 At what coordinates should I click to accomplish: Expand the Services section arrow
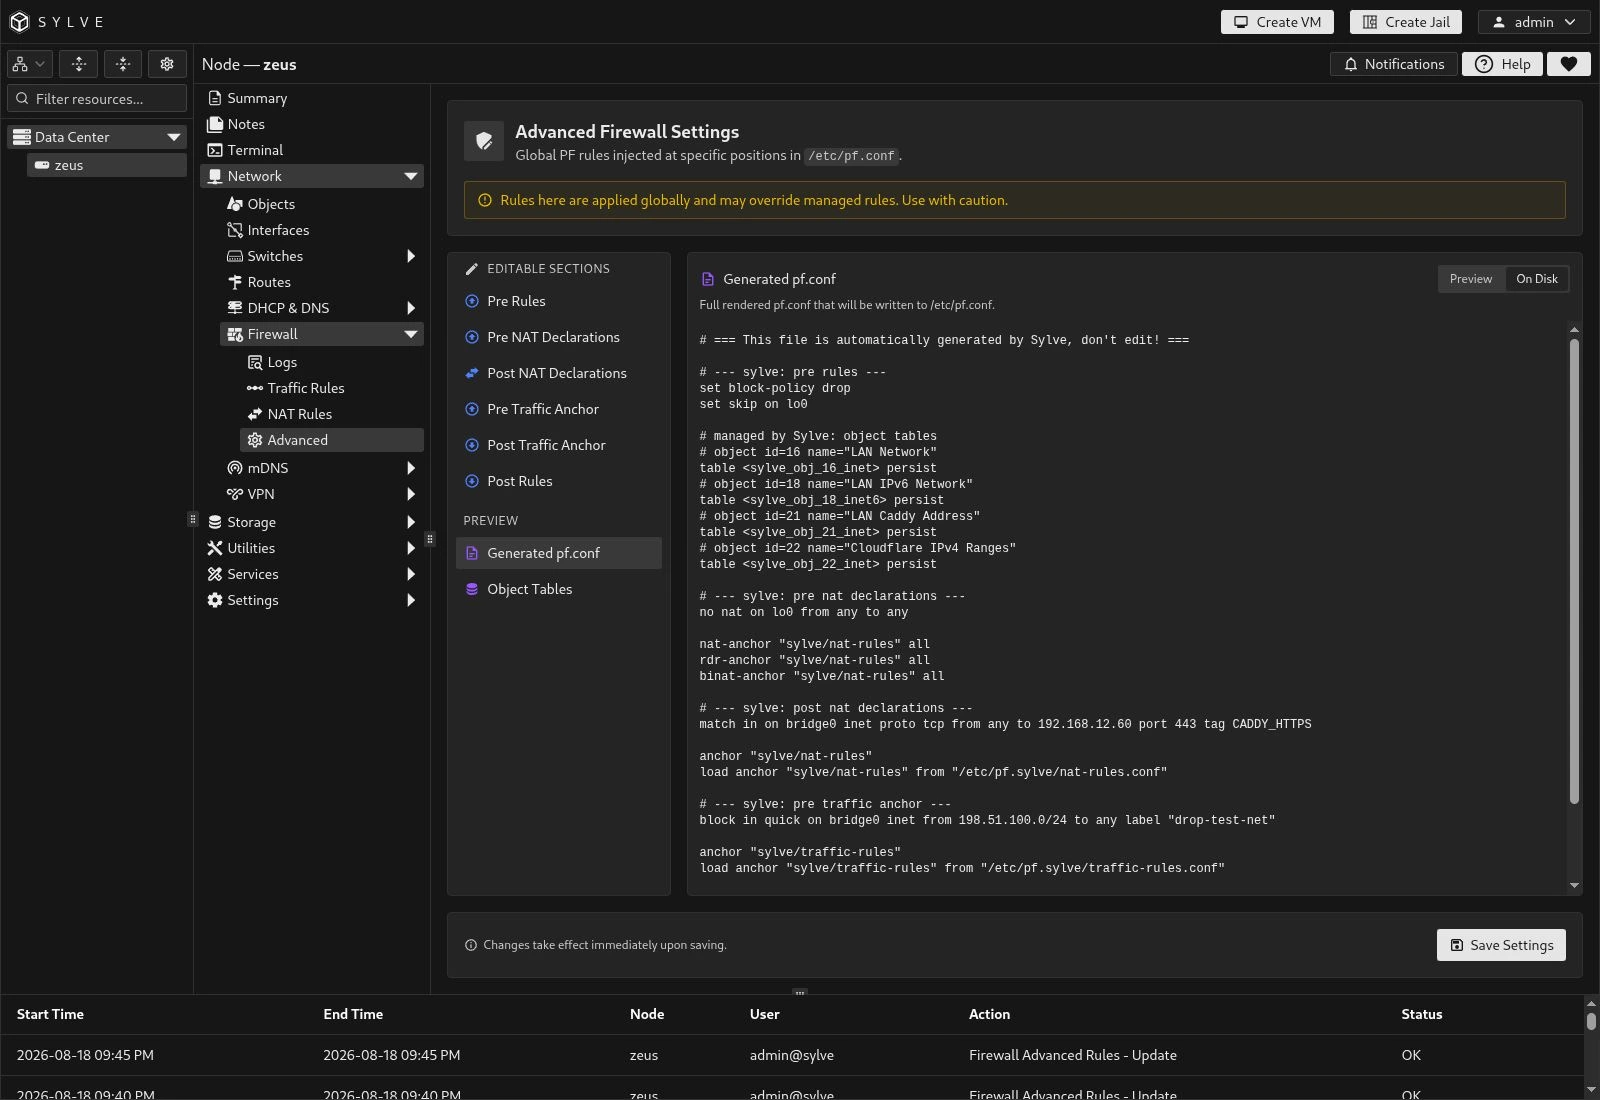[410, 574]
